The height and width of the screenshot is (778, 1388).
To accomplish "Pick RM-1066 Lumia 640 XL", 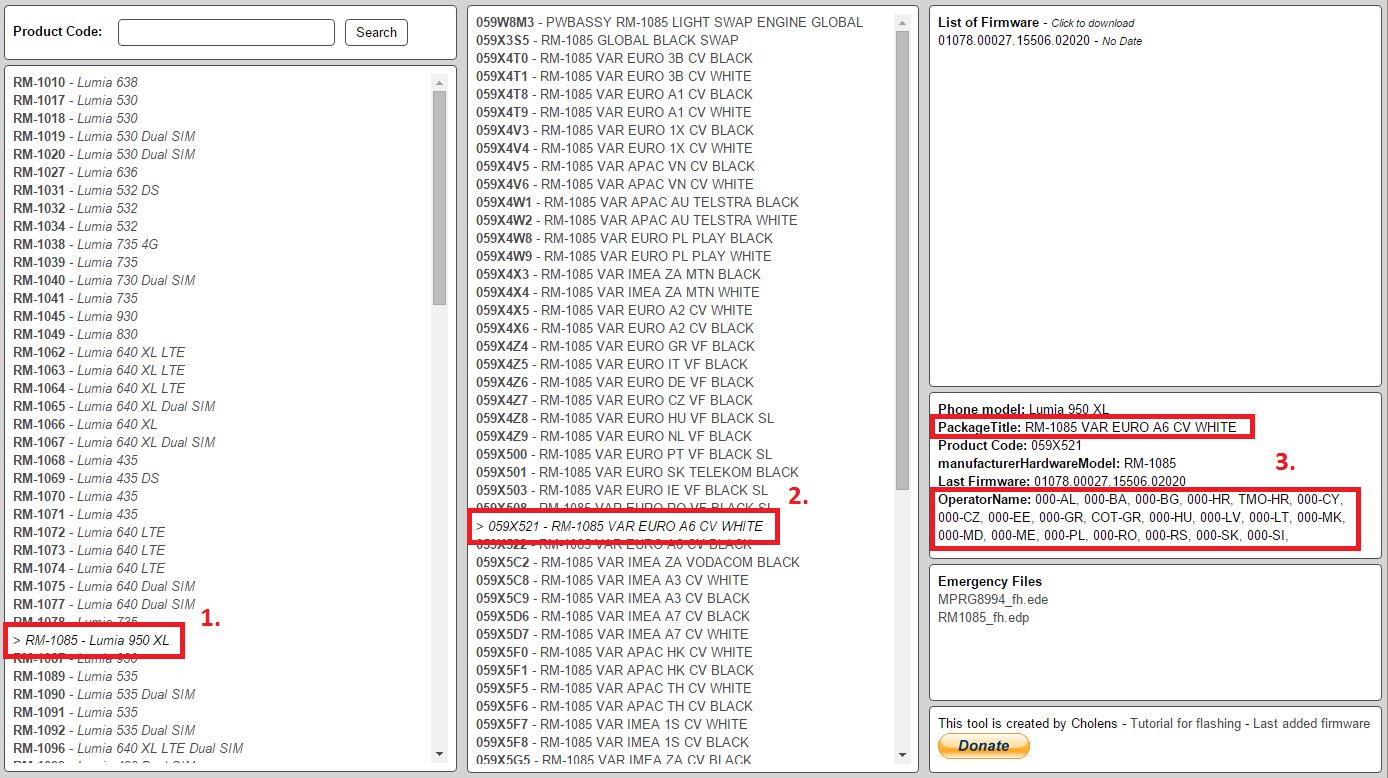I will coord(85,424).
